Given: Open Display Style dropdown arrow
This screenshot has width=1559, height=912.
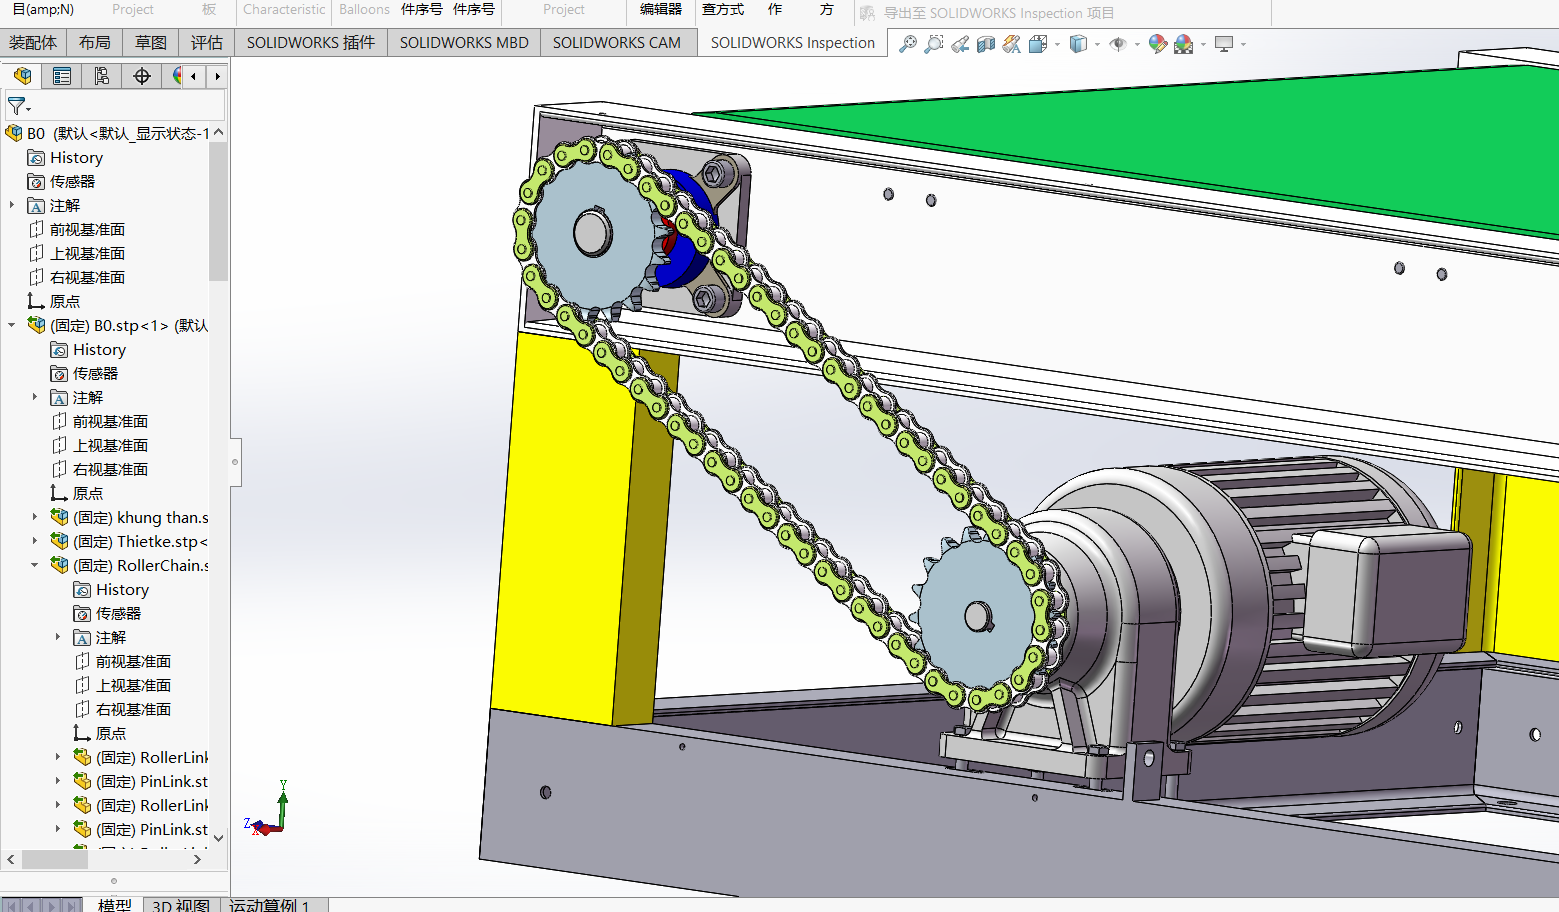Looking at the screenshot, I should coord(1097,44).
